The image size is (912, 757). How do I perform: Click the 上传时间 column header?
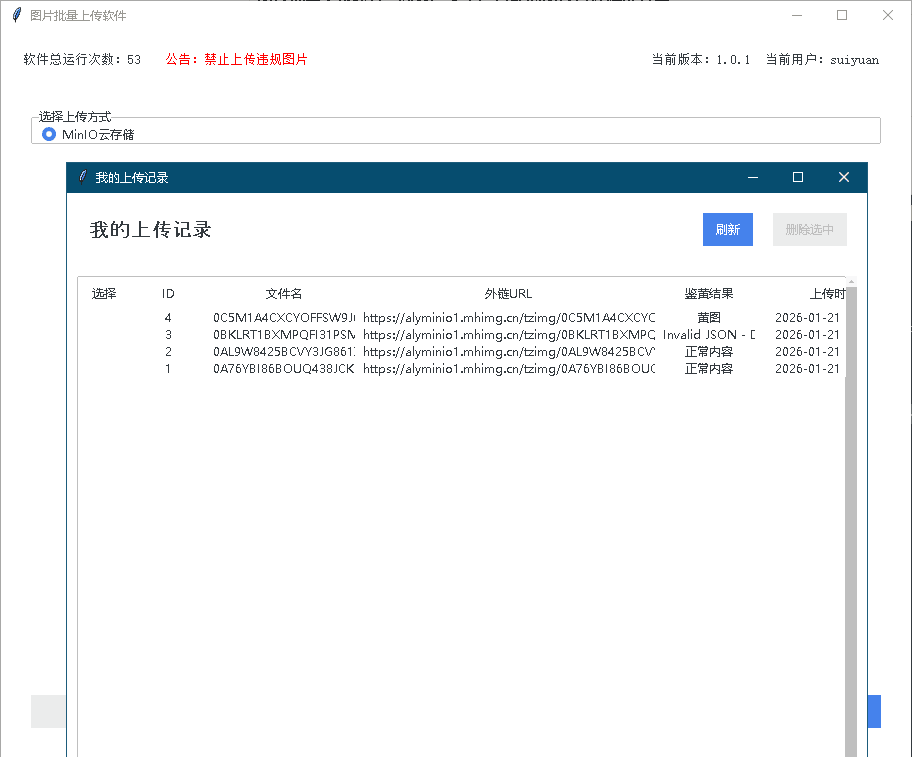coord(826,294)
